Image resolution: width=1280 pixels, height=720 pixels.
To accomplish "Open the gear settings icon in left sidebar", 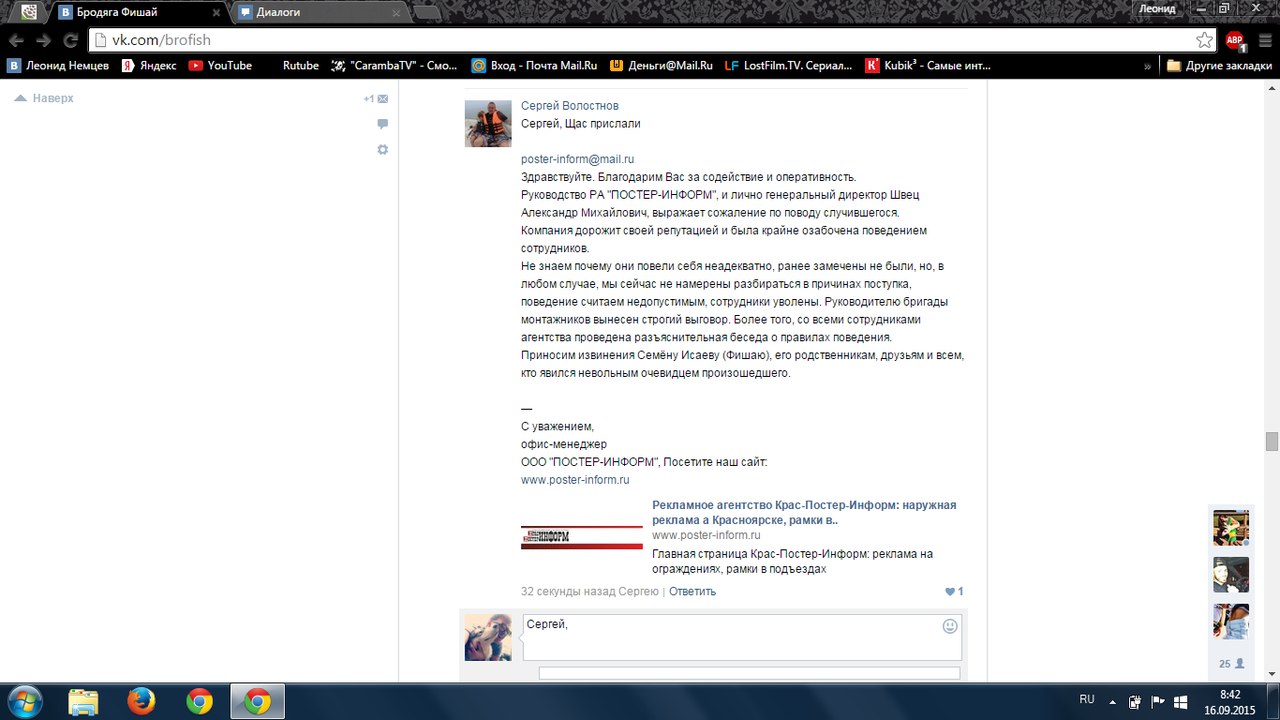I will point(382,149).
